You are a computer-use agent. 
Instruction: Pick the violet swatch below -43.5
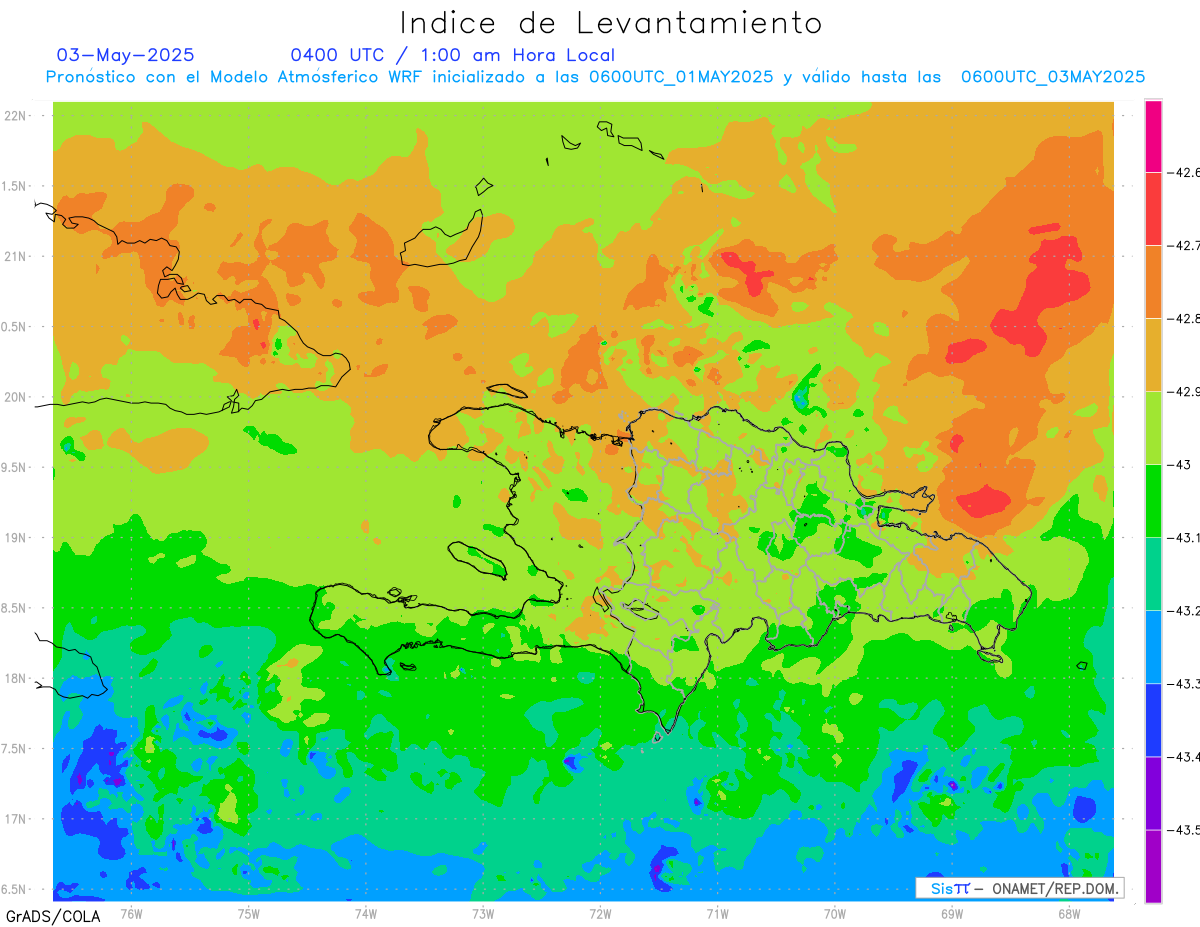click(1153, 866)
